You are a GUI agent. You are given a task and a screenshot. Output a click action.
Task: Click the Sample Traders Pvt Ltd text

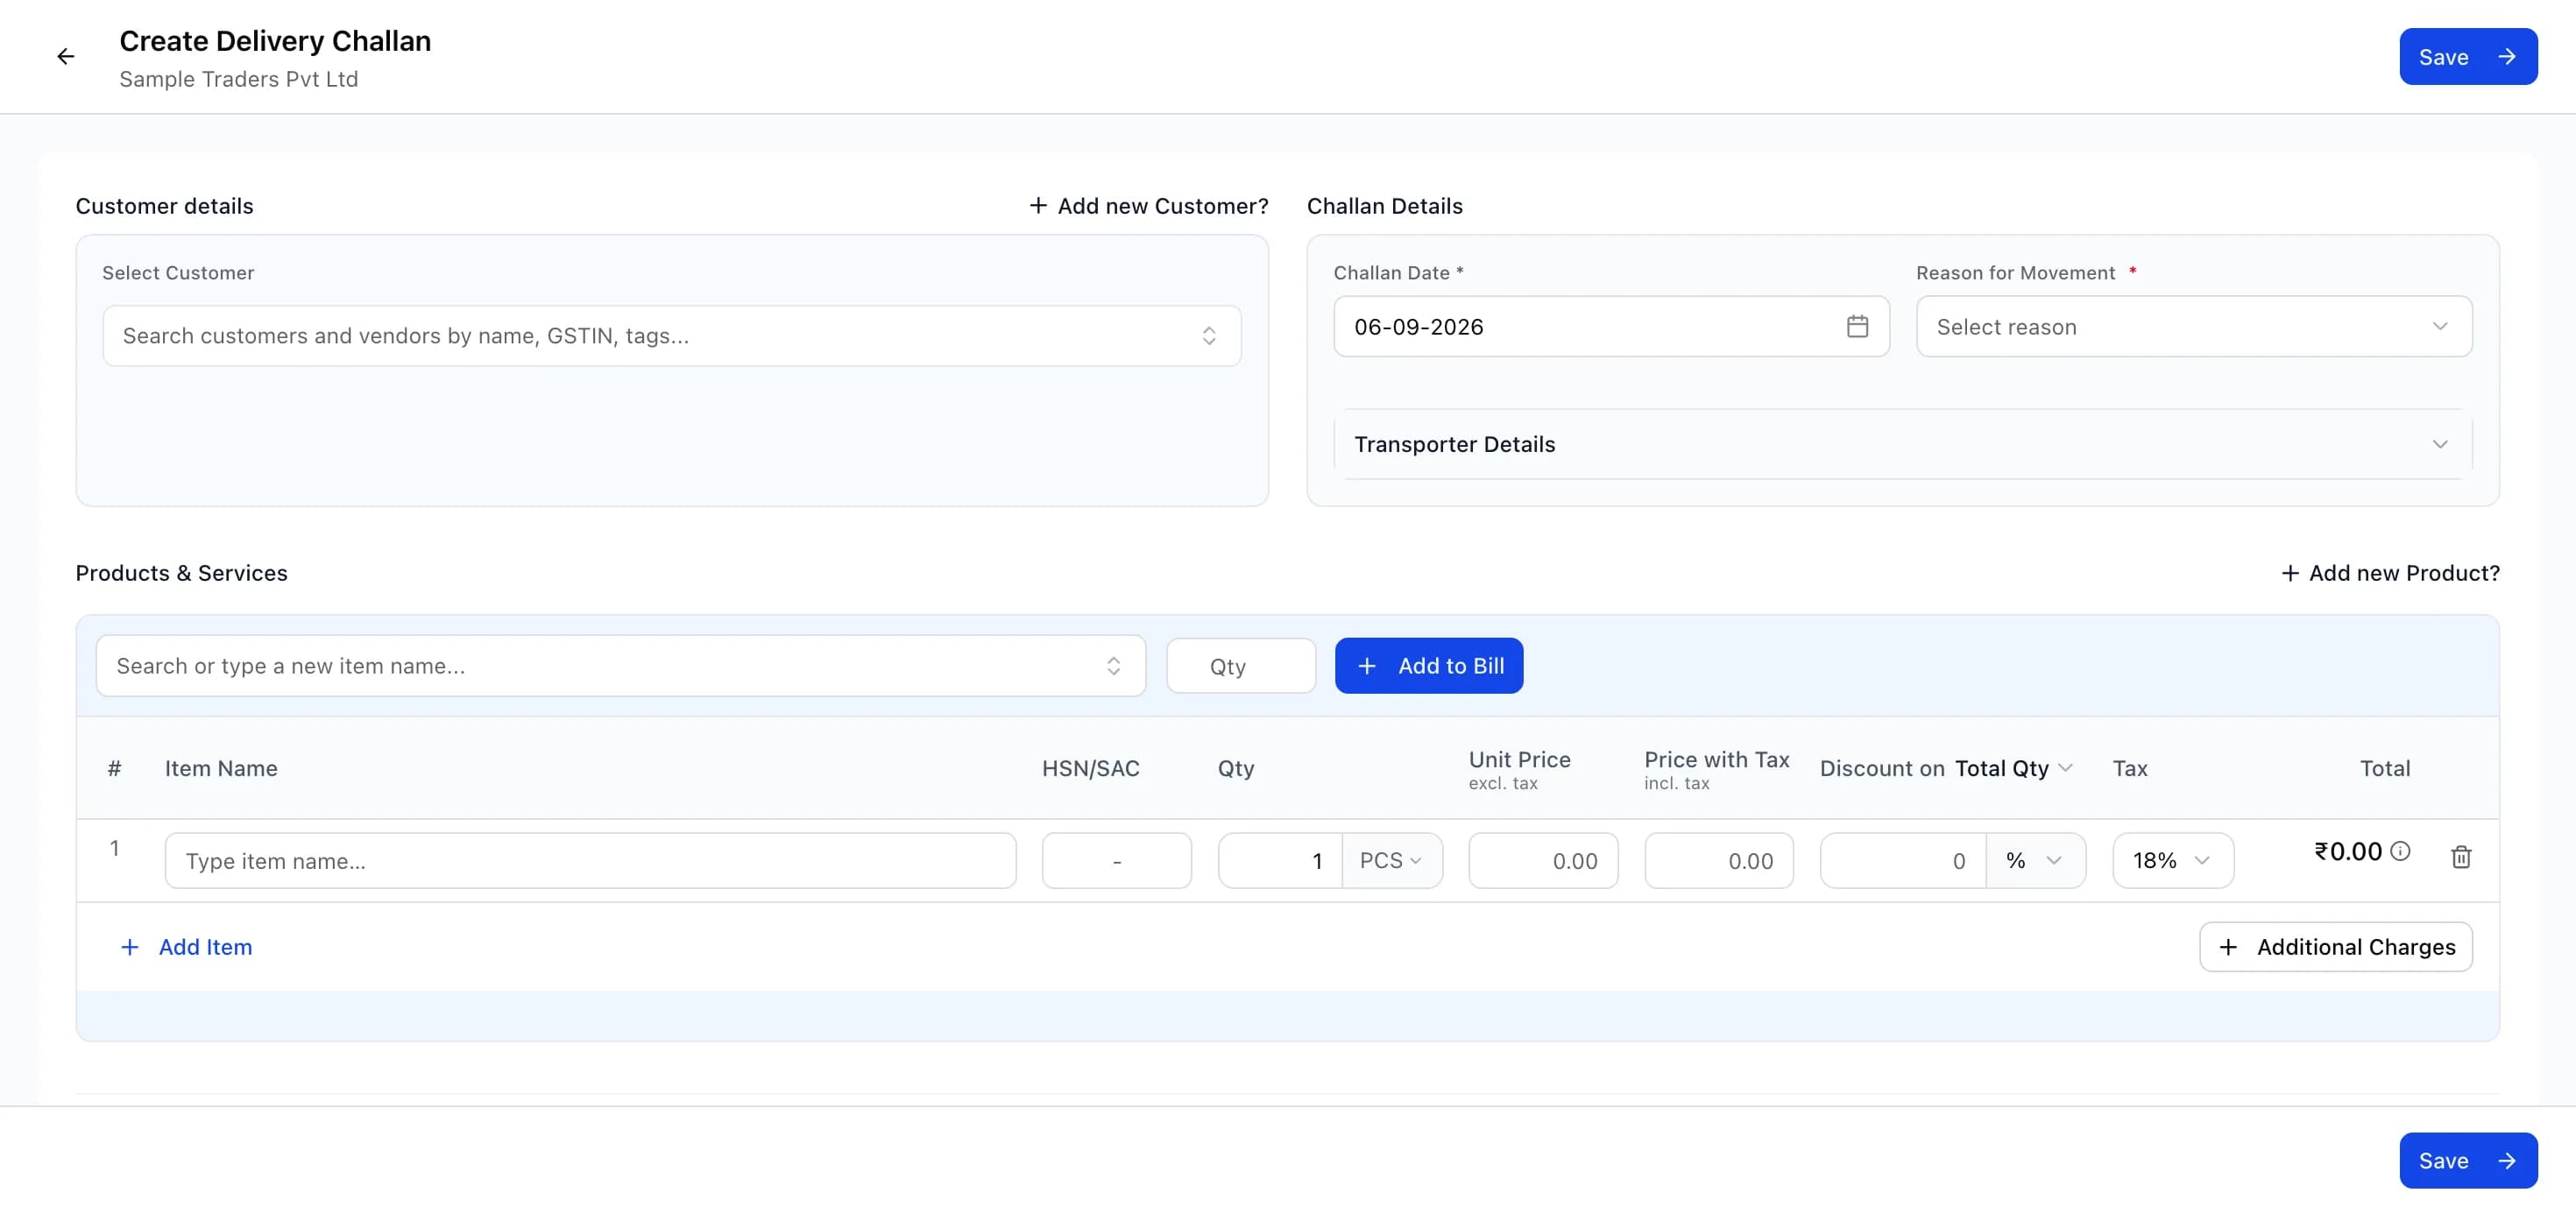[x=239, y=79]
